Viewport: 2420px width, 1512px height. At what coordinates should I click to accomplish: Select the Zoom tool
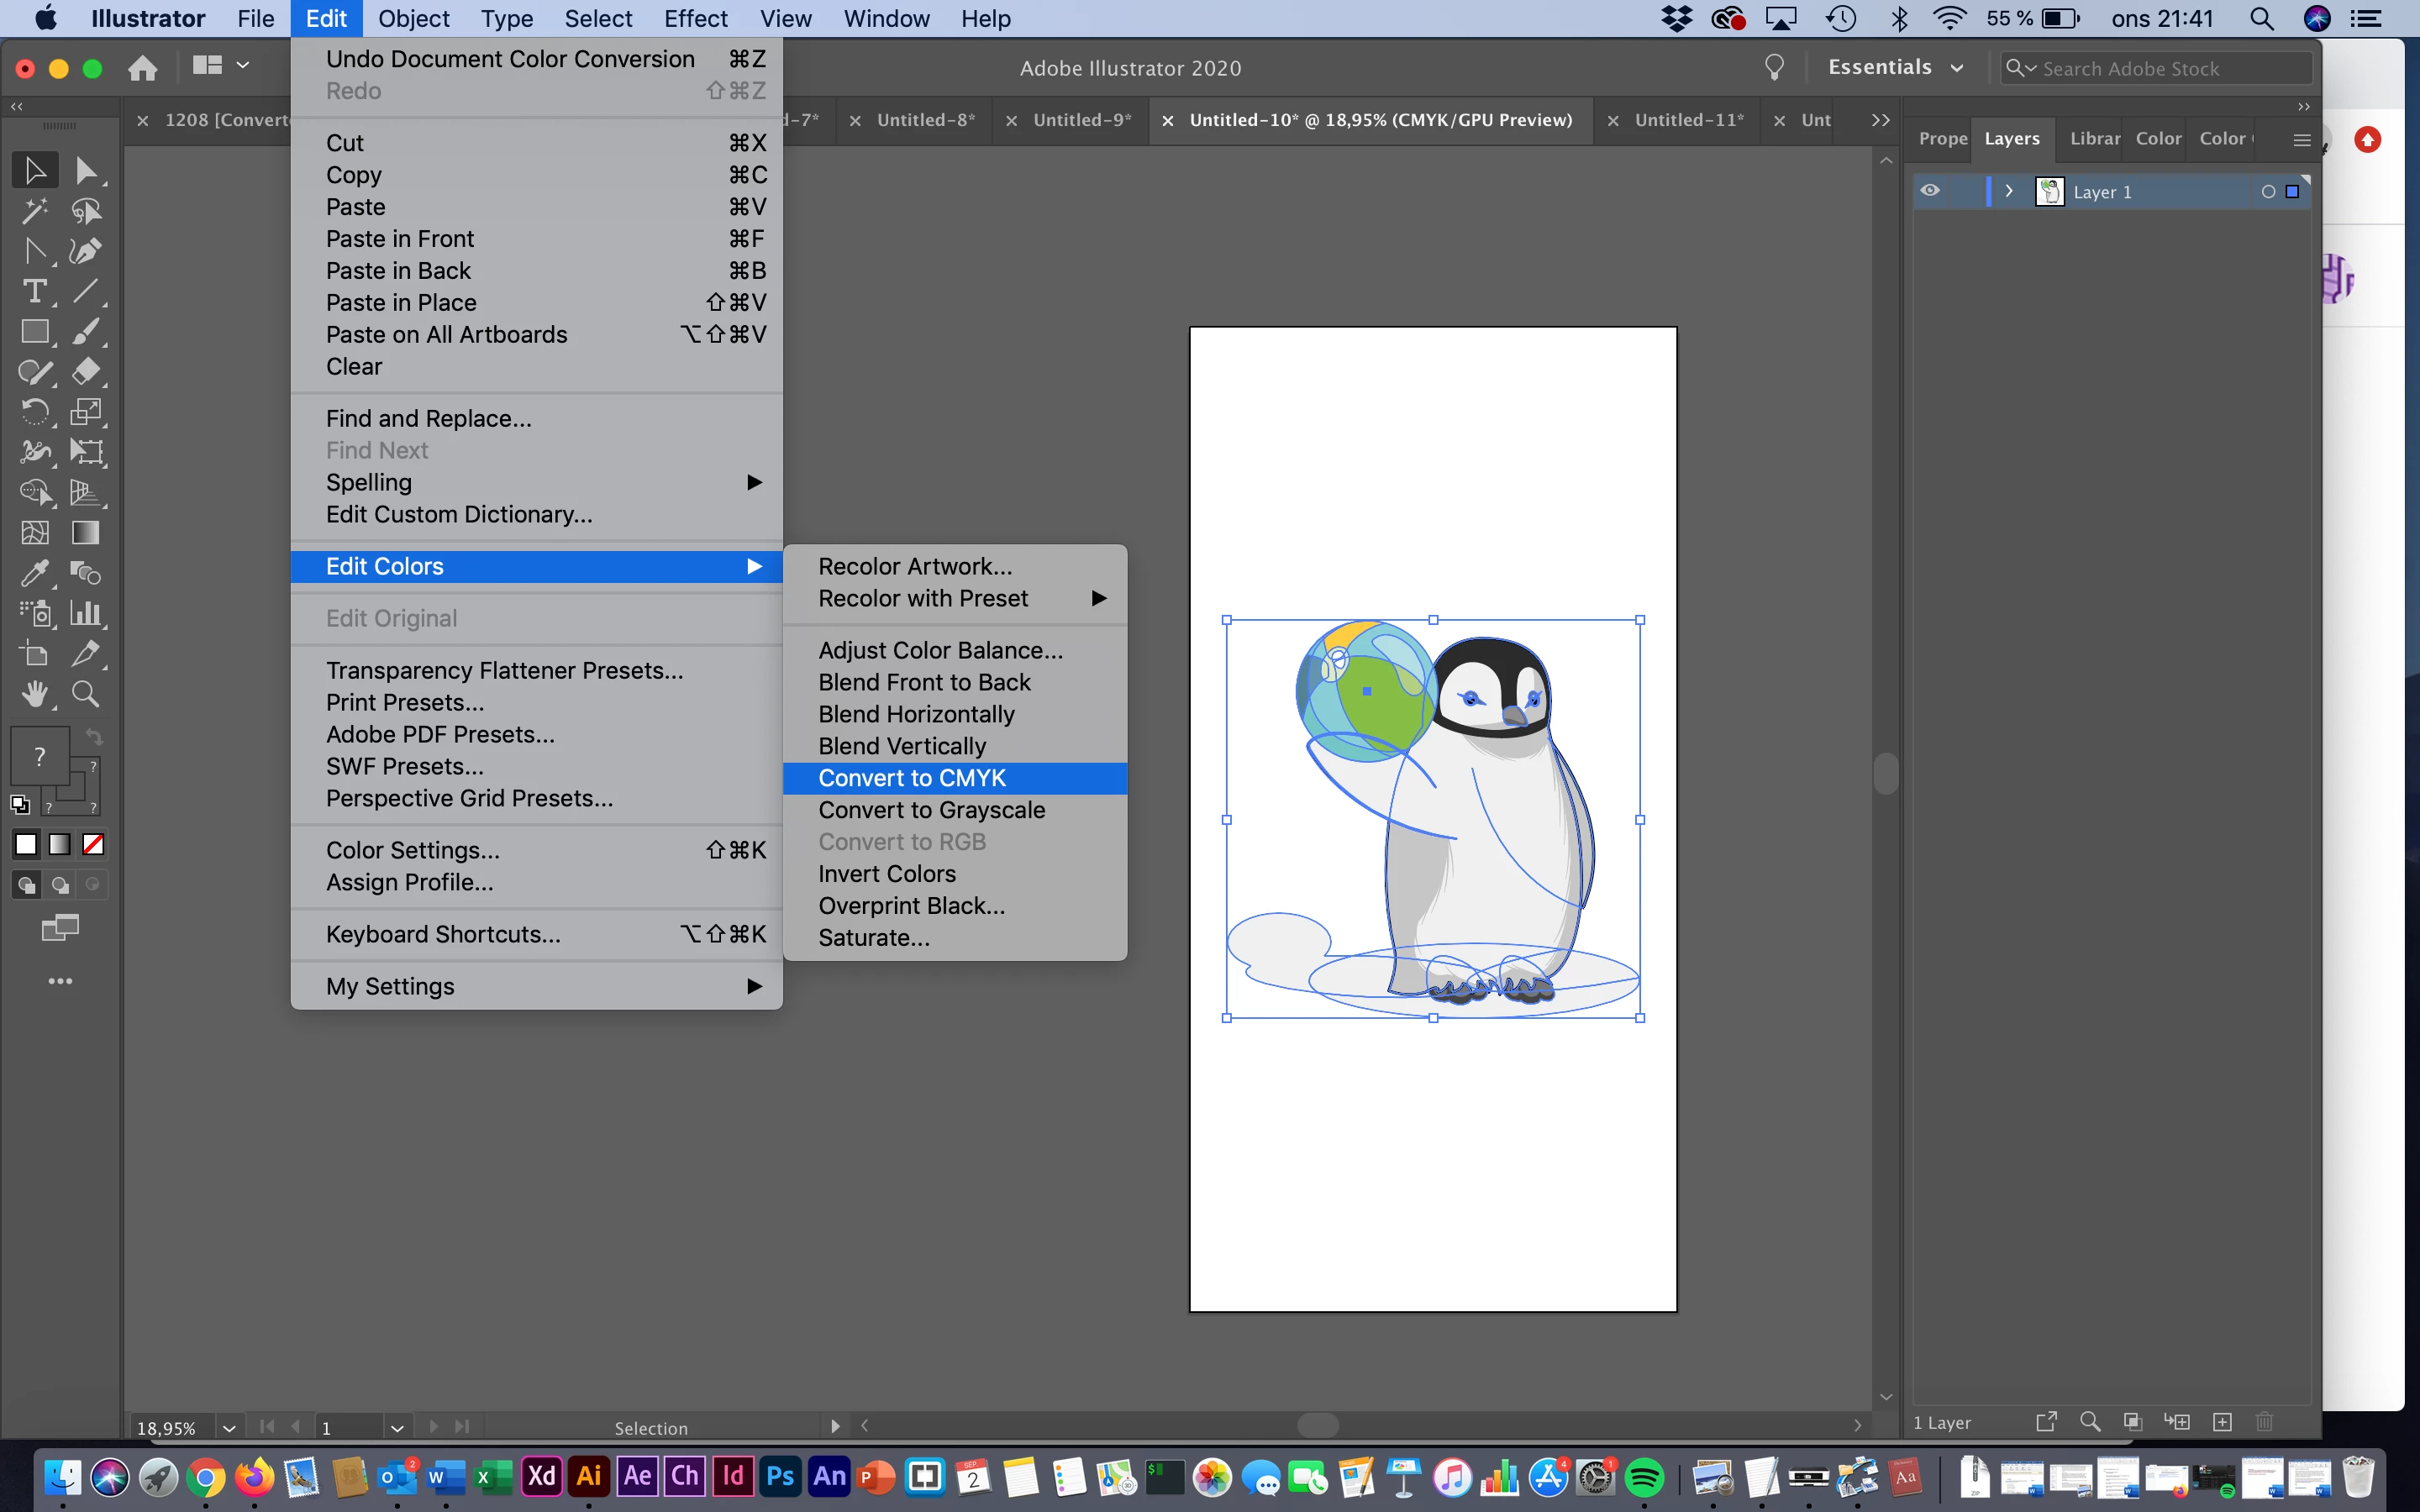[86, 694]
